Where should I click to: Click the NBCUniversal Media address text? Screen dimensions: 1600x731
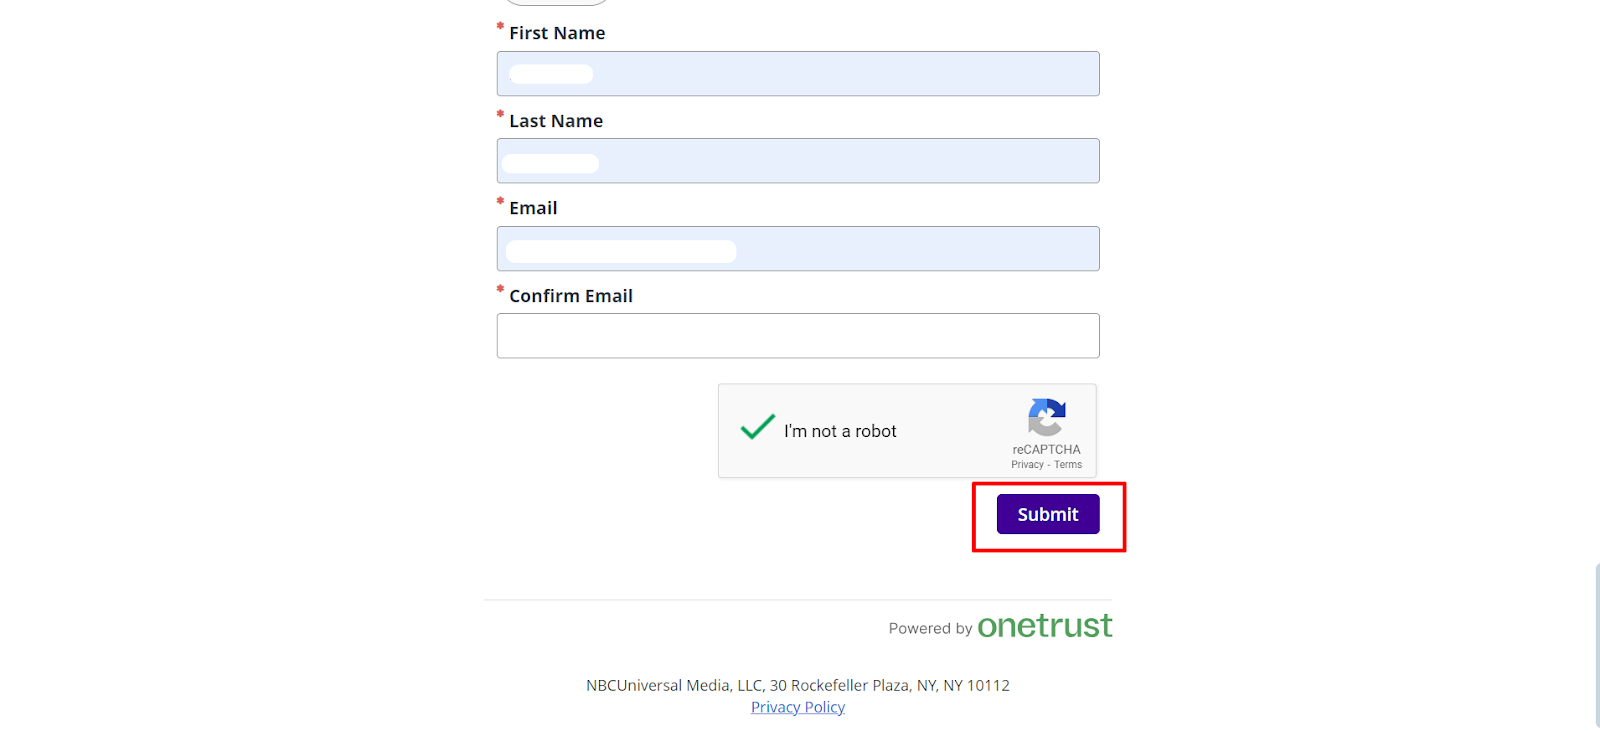click(x=798, y=685)
